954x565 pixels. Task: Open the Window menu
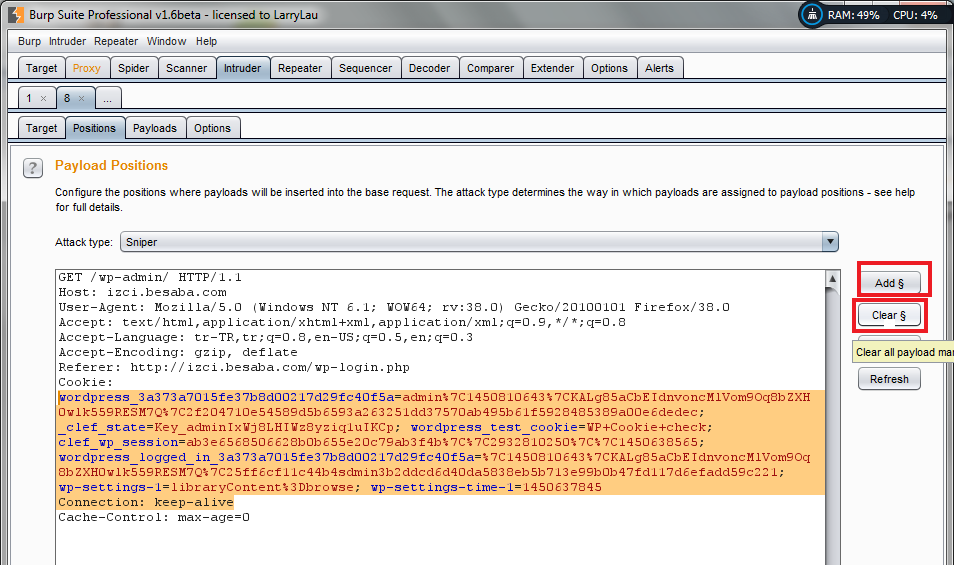(x=166, y=41)
